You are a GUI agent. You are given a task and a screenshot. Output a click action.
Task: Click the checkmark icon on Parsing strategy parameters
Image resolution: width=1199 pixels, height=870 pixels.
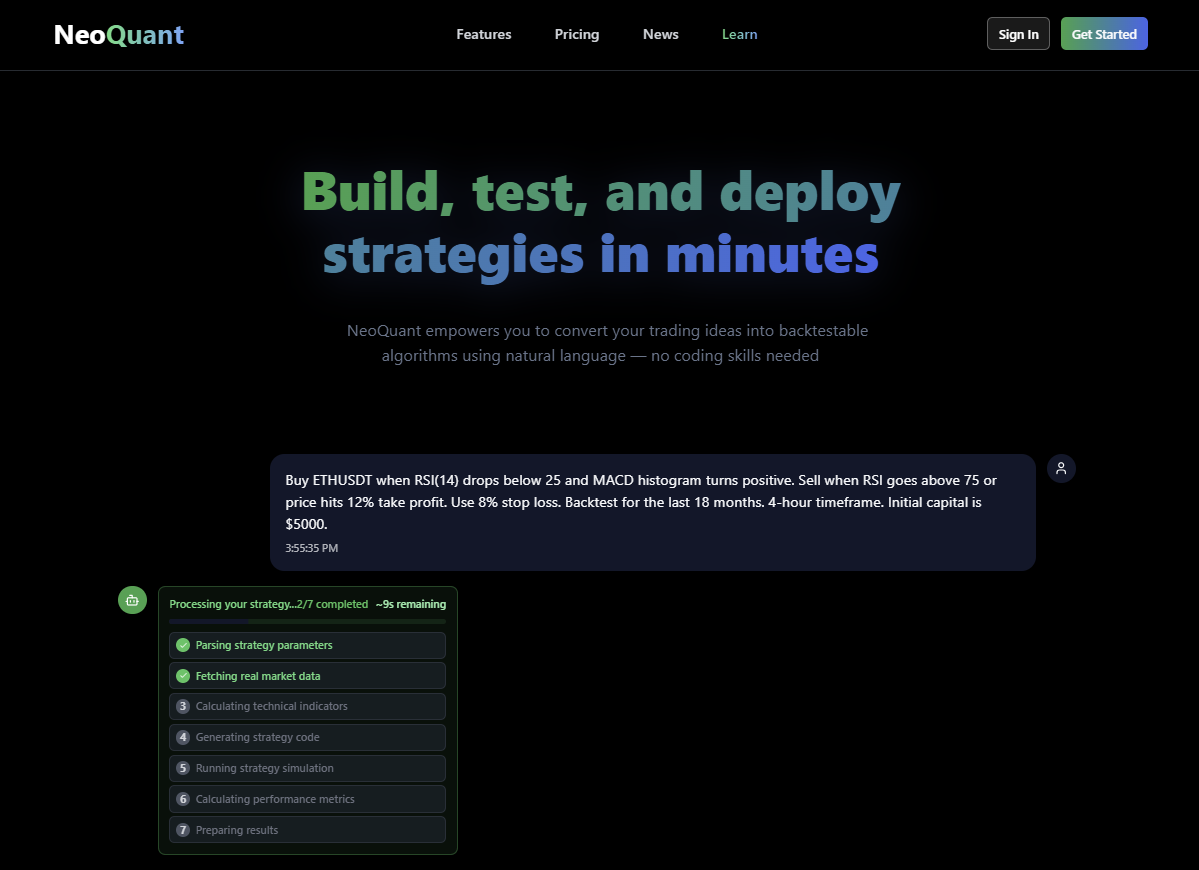(182, 645)
